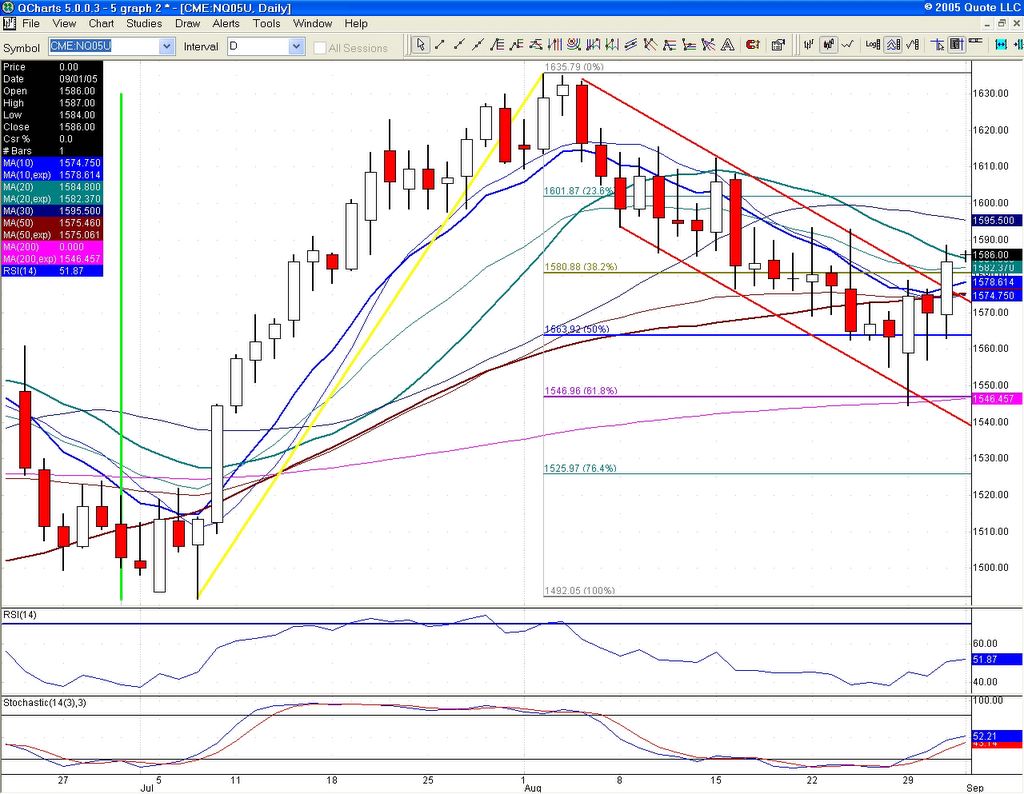
Task: Click the '1563.92 (50%)' Fibonacci label
Action: [x=577, y=329]
